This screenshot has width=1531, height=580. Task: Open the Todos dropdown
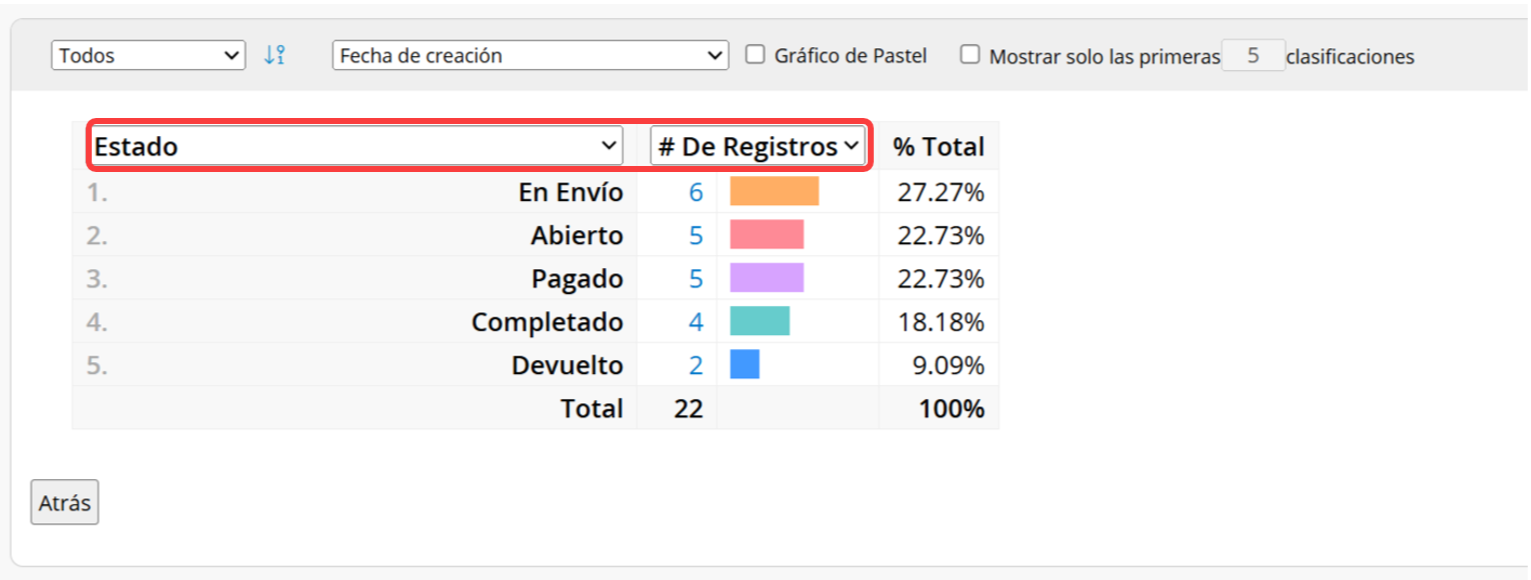coord(148,55)
